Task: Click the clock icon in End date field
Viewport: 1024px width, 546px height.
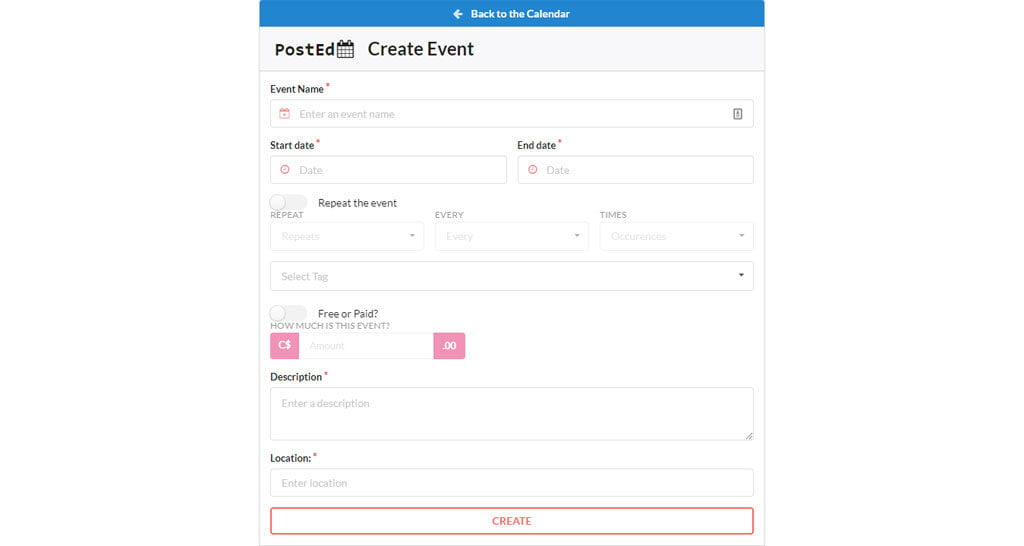Action: (532, 170)
